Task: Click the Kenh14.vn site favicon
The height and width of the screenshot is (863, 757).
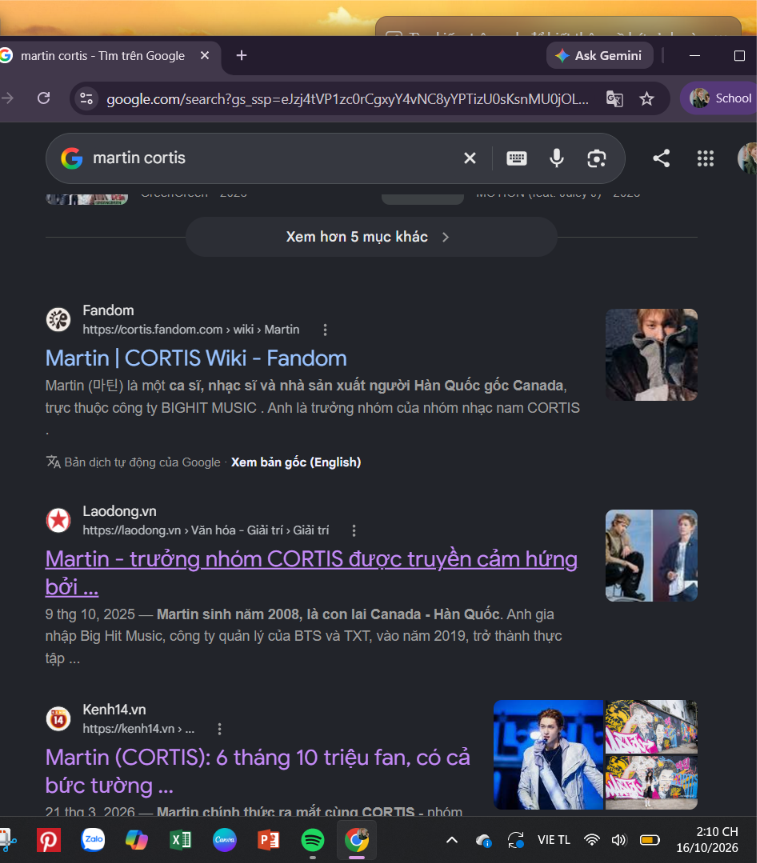Action: pos(58,718)
